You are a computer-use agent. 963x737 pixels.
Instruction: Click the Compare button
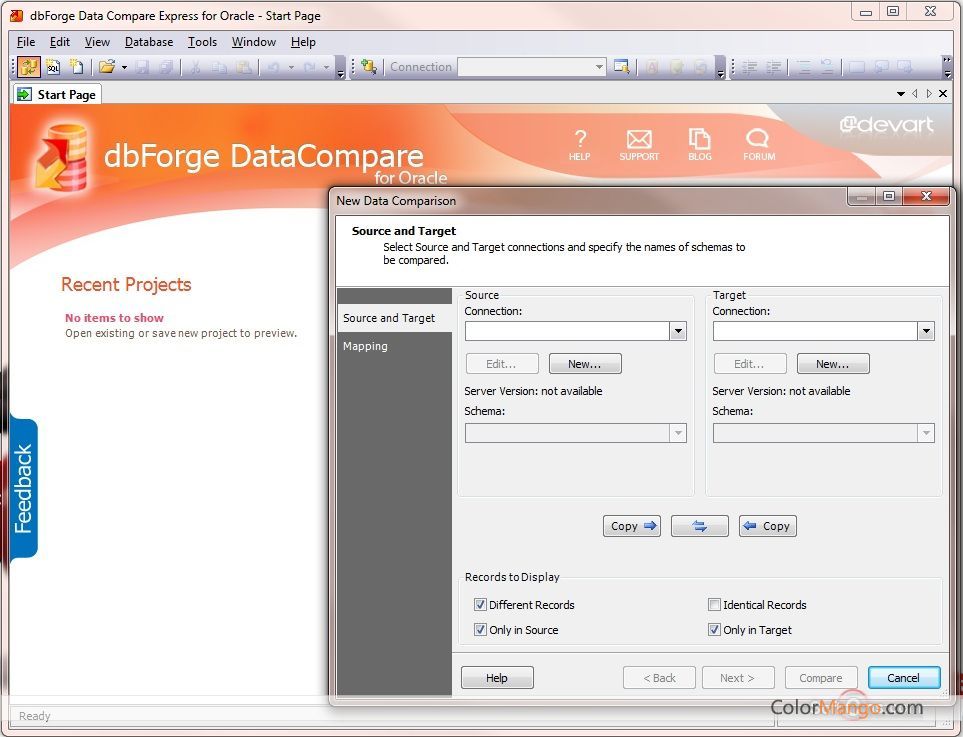pos(820,677)
